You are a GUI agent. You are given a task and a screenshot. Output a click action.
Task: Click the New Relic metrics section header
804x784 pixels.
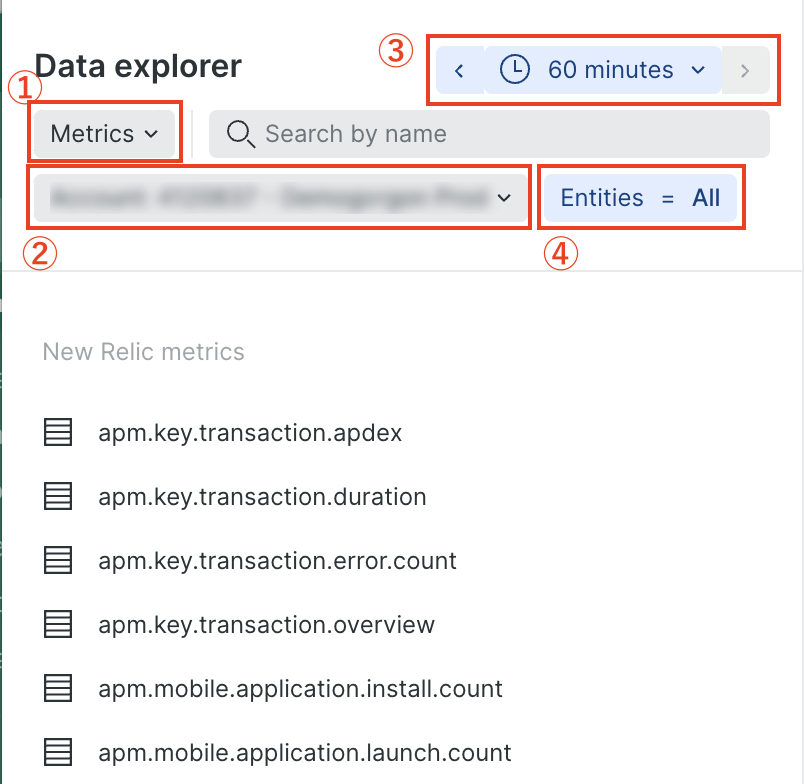[143, 351]
